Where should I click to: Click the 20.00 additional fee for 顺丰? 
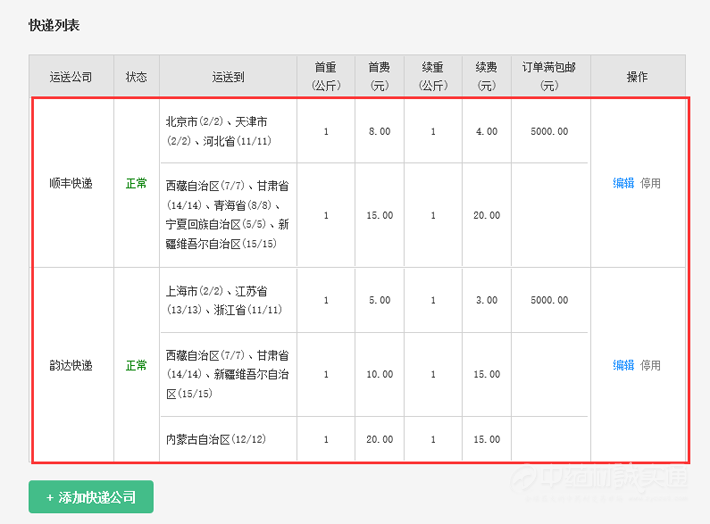click(x=487, y=215)
